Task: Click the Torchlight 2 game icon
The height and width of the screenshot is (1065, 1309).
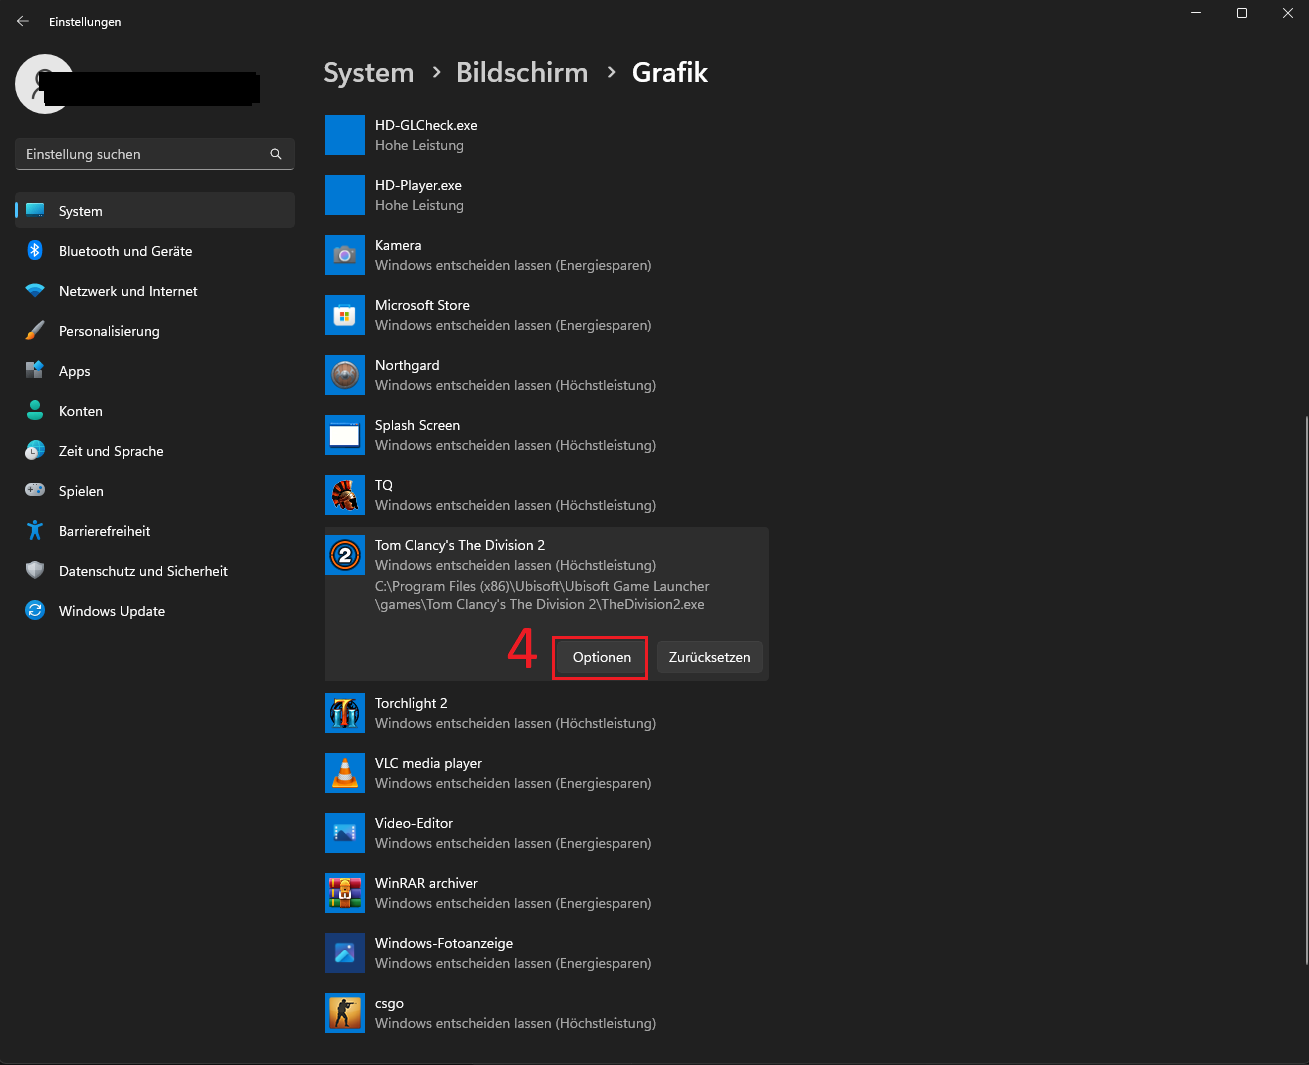Action: (345, 713)
